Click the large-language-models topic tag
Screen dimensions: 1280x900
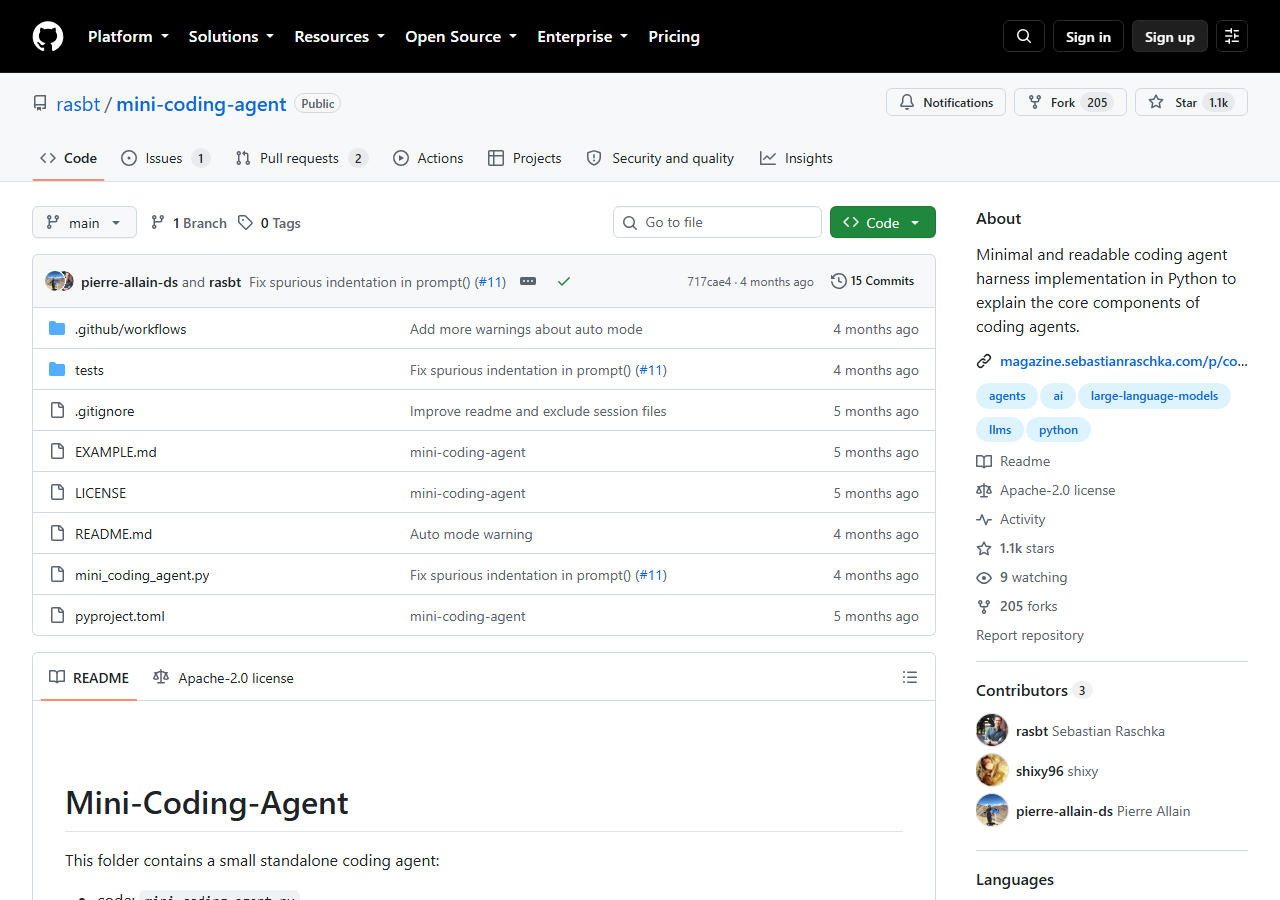1154,396
